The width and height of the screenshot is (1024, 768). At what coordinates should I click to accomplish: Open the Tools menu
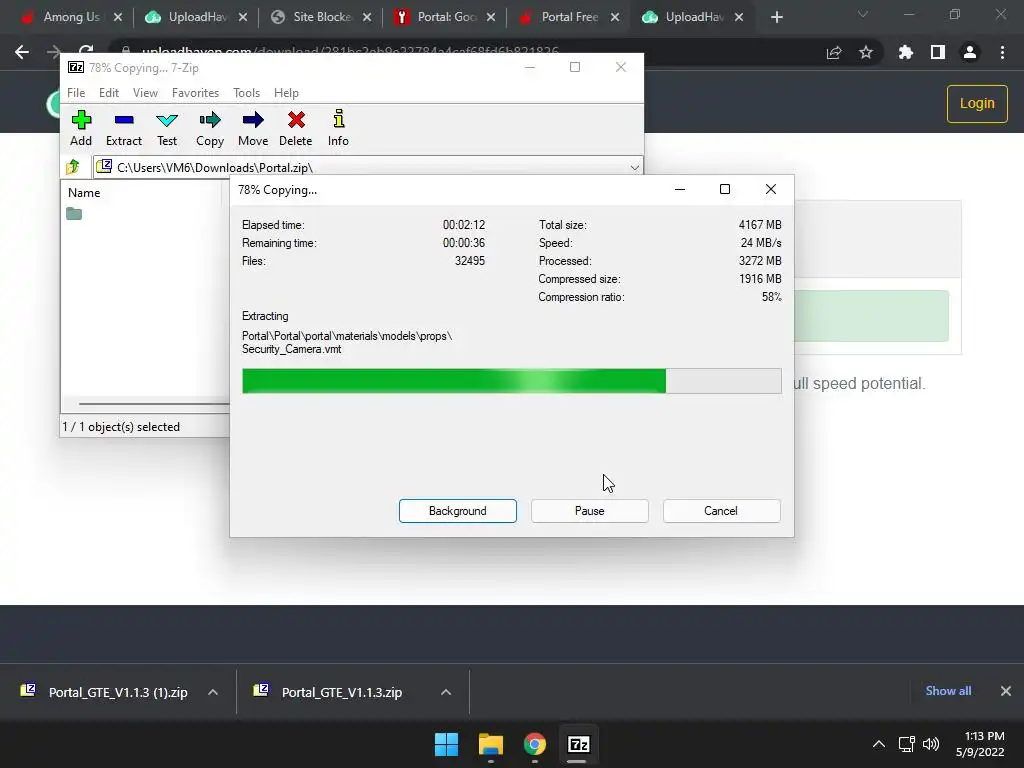click(246, 93)
